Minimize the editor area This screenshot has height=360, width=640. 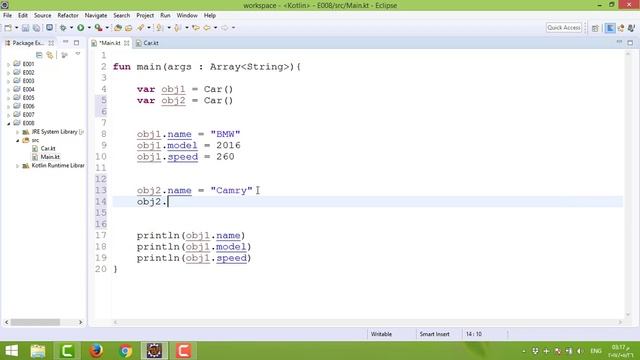pos(619,42)
